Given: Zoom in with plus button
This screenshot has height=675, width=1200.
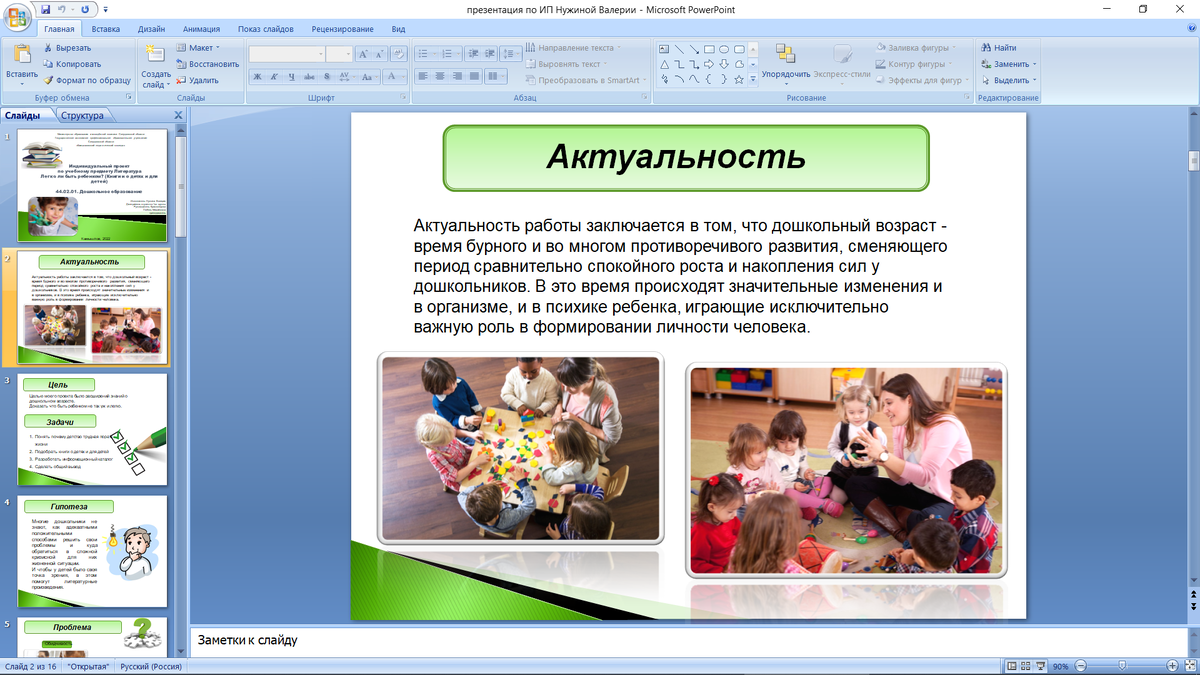Looking at the screenshot, I should [x=1172, y=666].
